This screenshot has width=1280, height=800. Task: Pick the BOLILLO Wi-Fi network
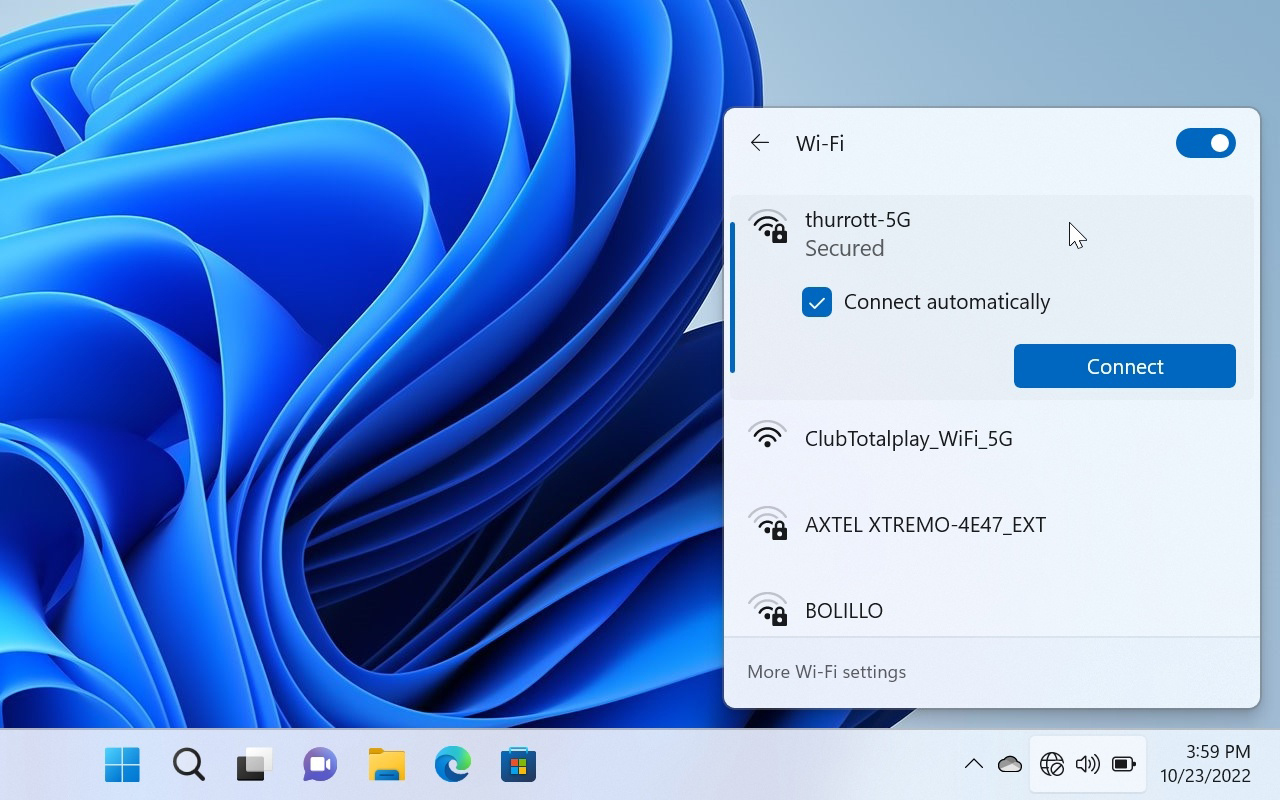tap(843, 609)
